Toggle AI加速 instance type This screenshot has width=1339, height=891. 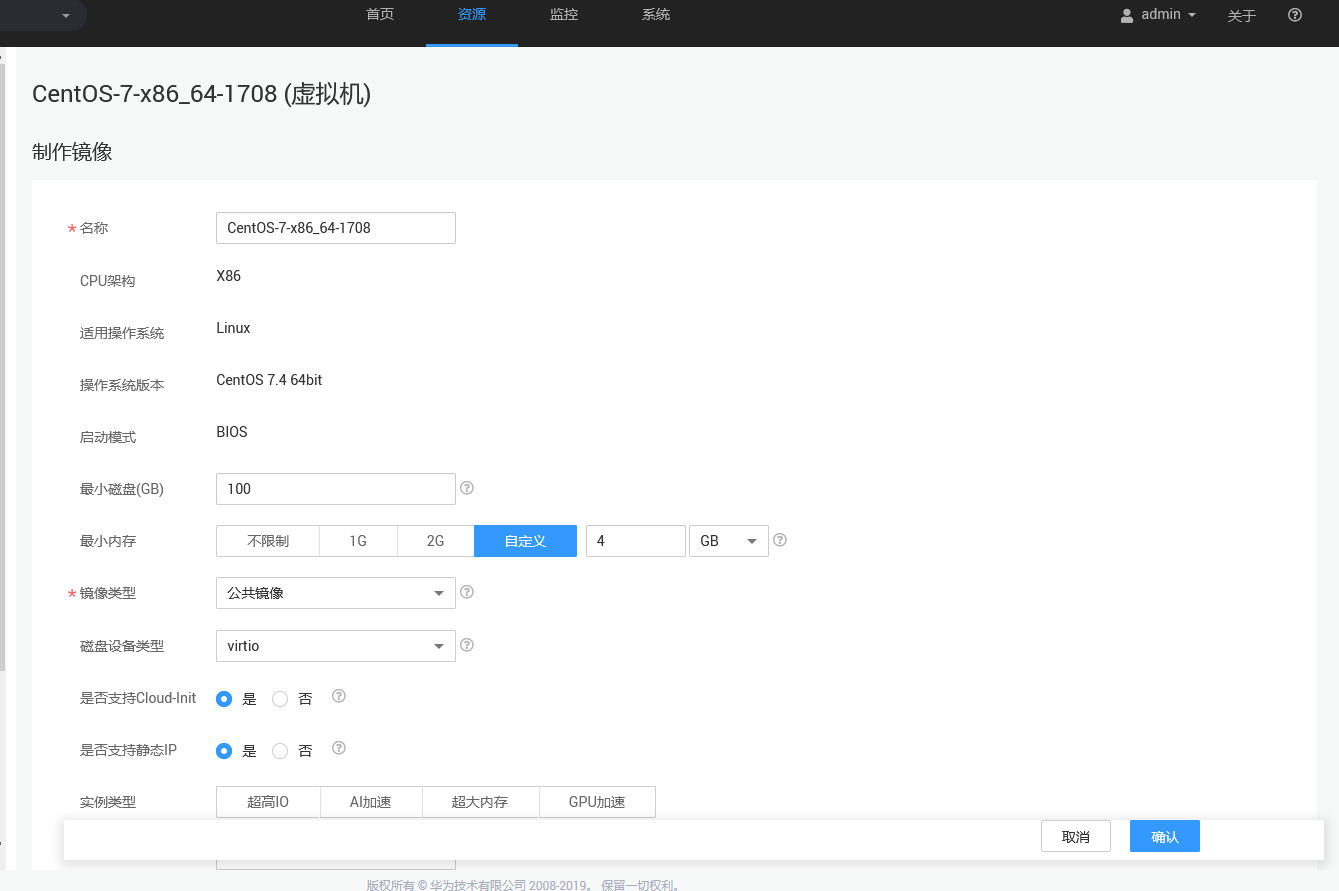pos(370,802)
